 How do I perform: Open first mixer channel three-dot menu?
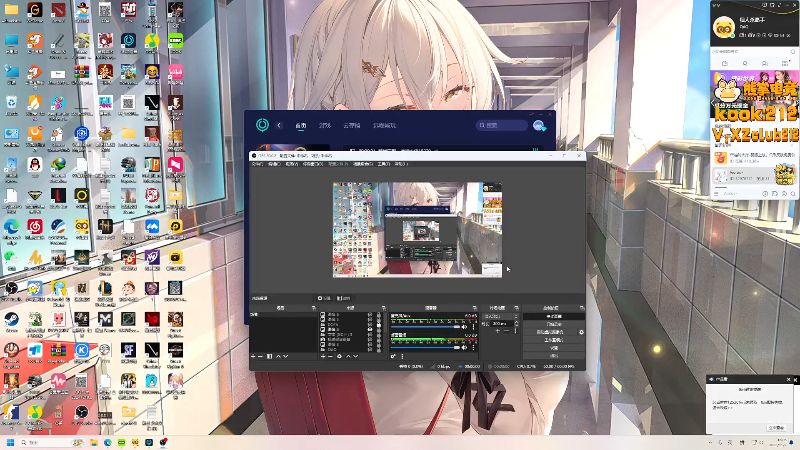[x=473, y=327]
